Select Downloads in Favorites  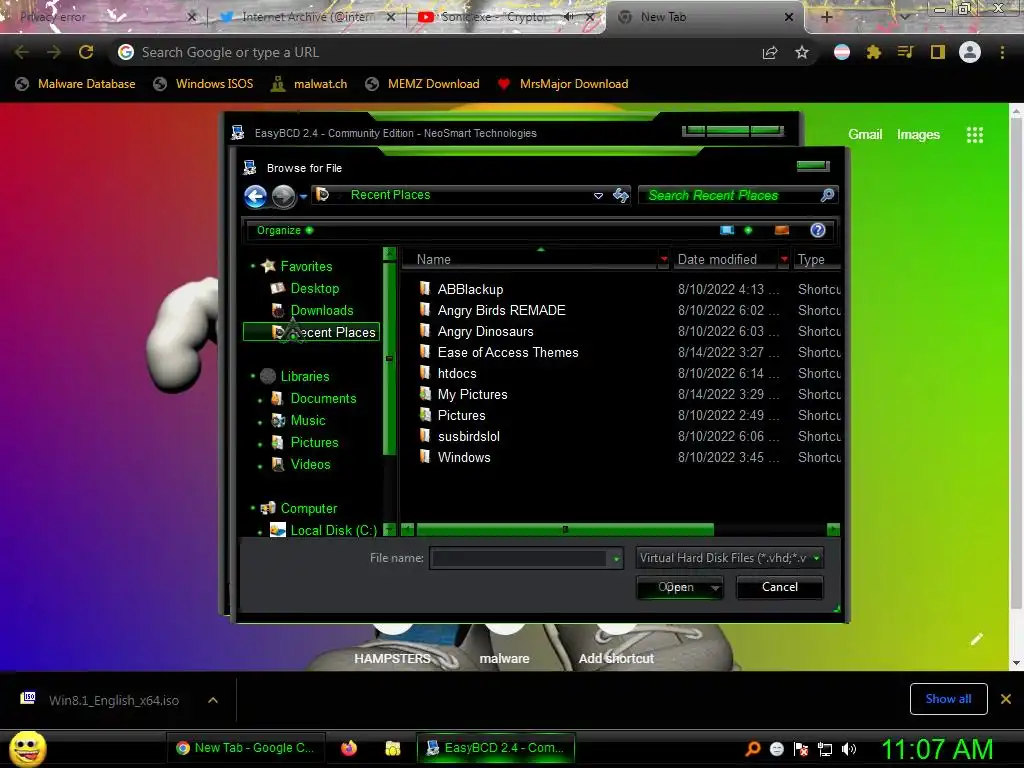coord(321,310)
